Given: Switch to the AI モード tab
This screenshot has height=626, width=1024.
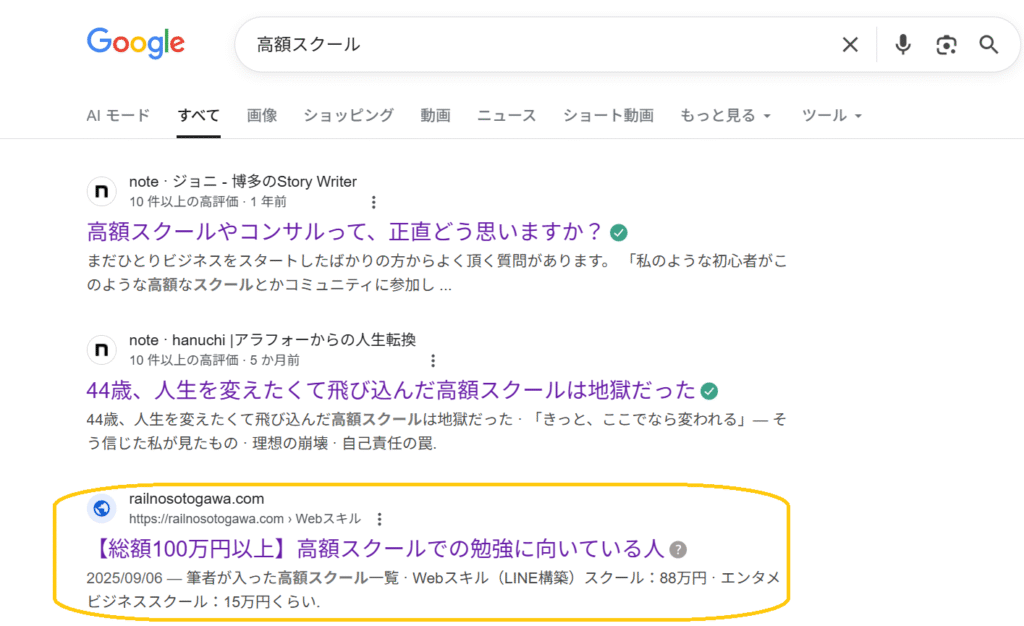Looking at the screenshot, I should coord(118,115).
